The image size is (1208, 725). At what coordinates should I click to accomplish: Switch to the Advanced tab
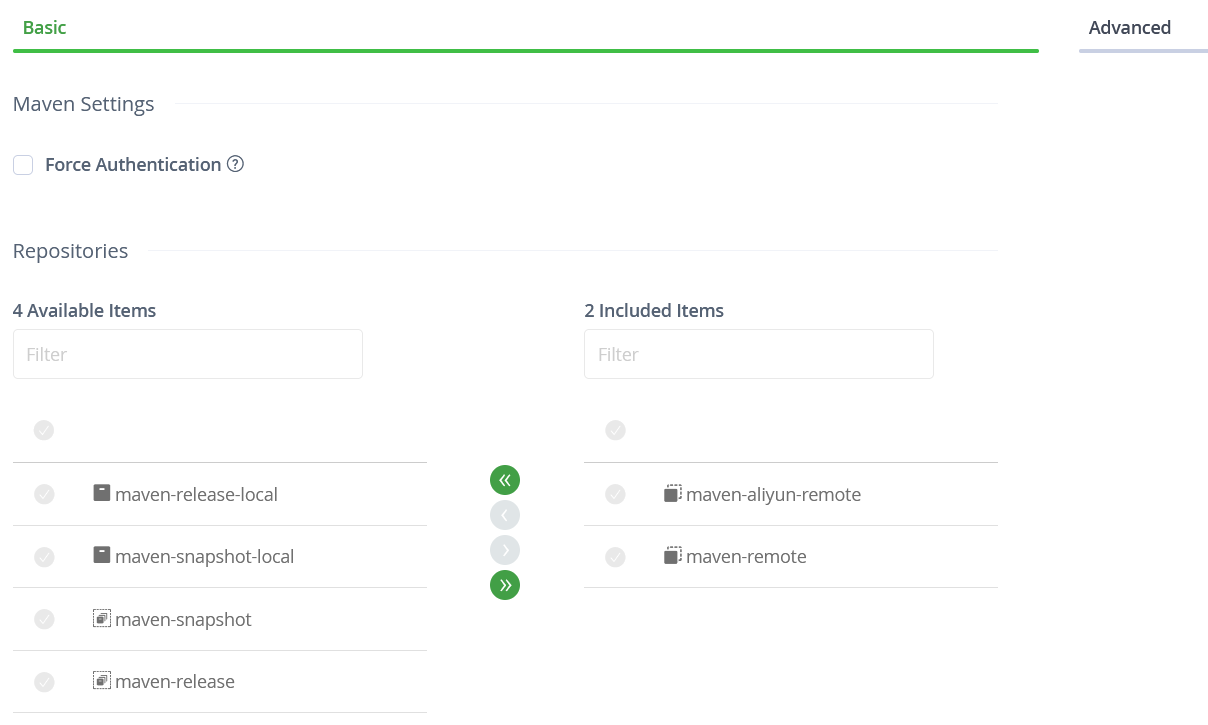(1129, 28)
